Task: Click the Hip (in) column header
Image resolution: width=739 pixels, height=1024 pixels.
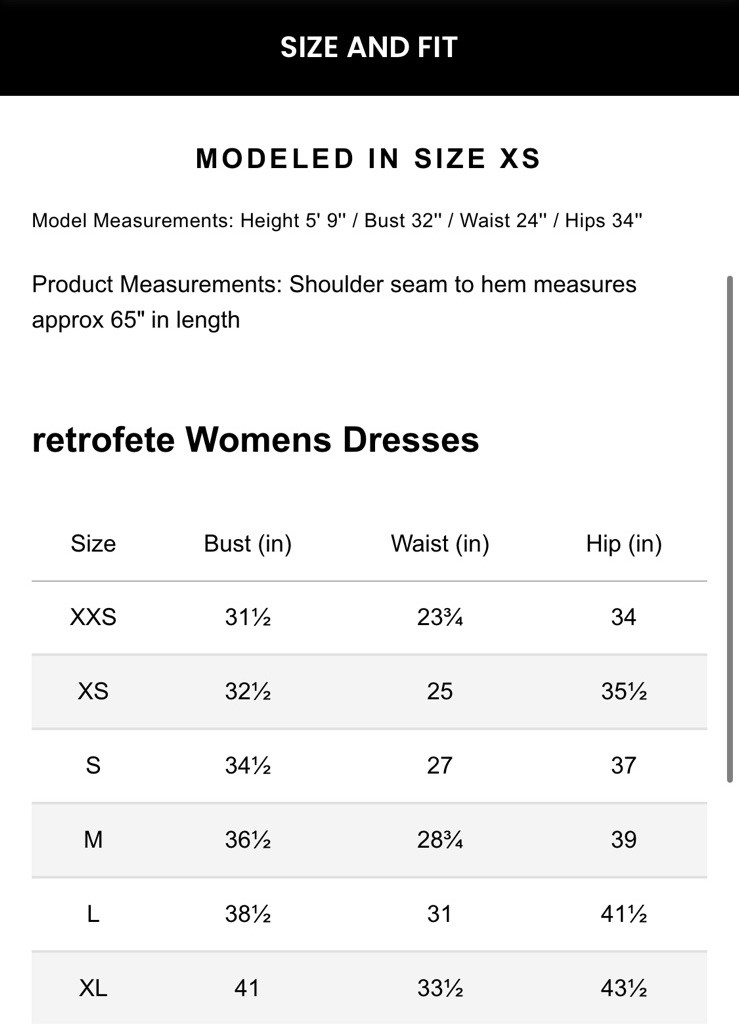Action: point(624,543)
